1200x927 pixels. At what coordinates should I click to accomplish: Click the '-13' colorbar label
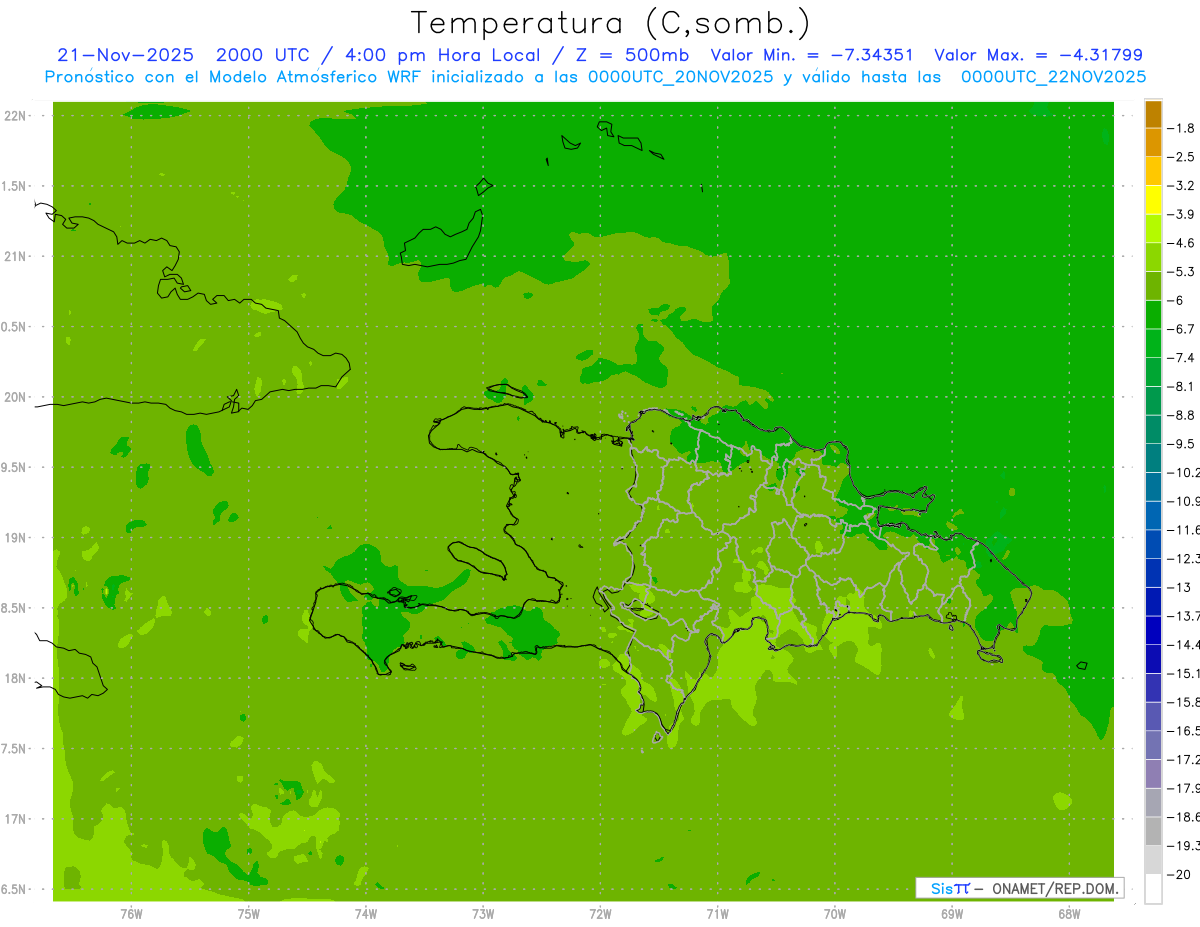[1179, 587]
